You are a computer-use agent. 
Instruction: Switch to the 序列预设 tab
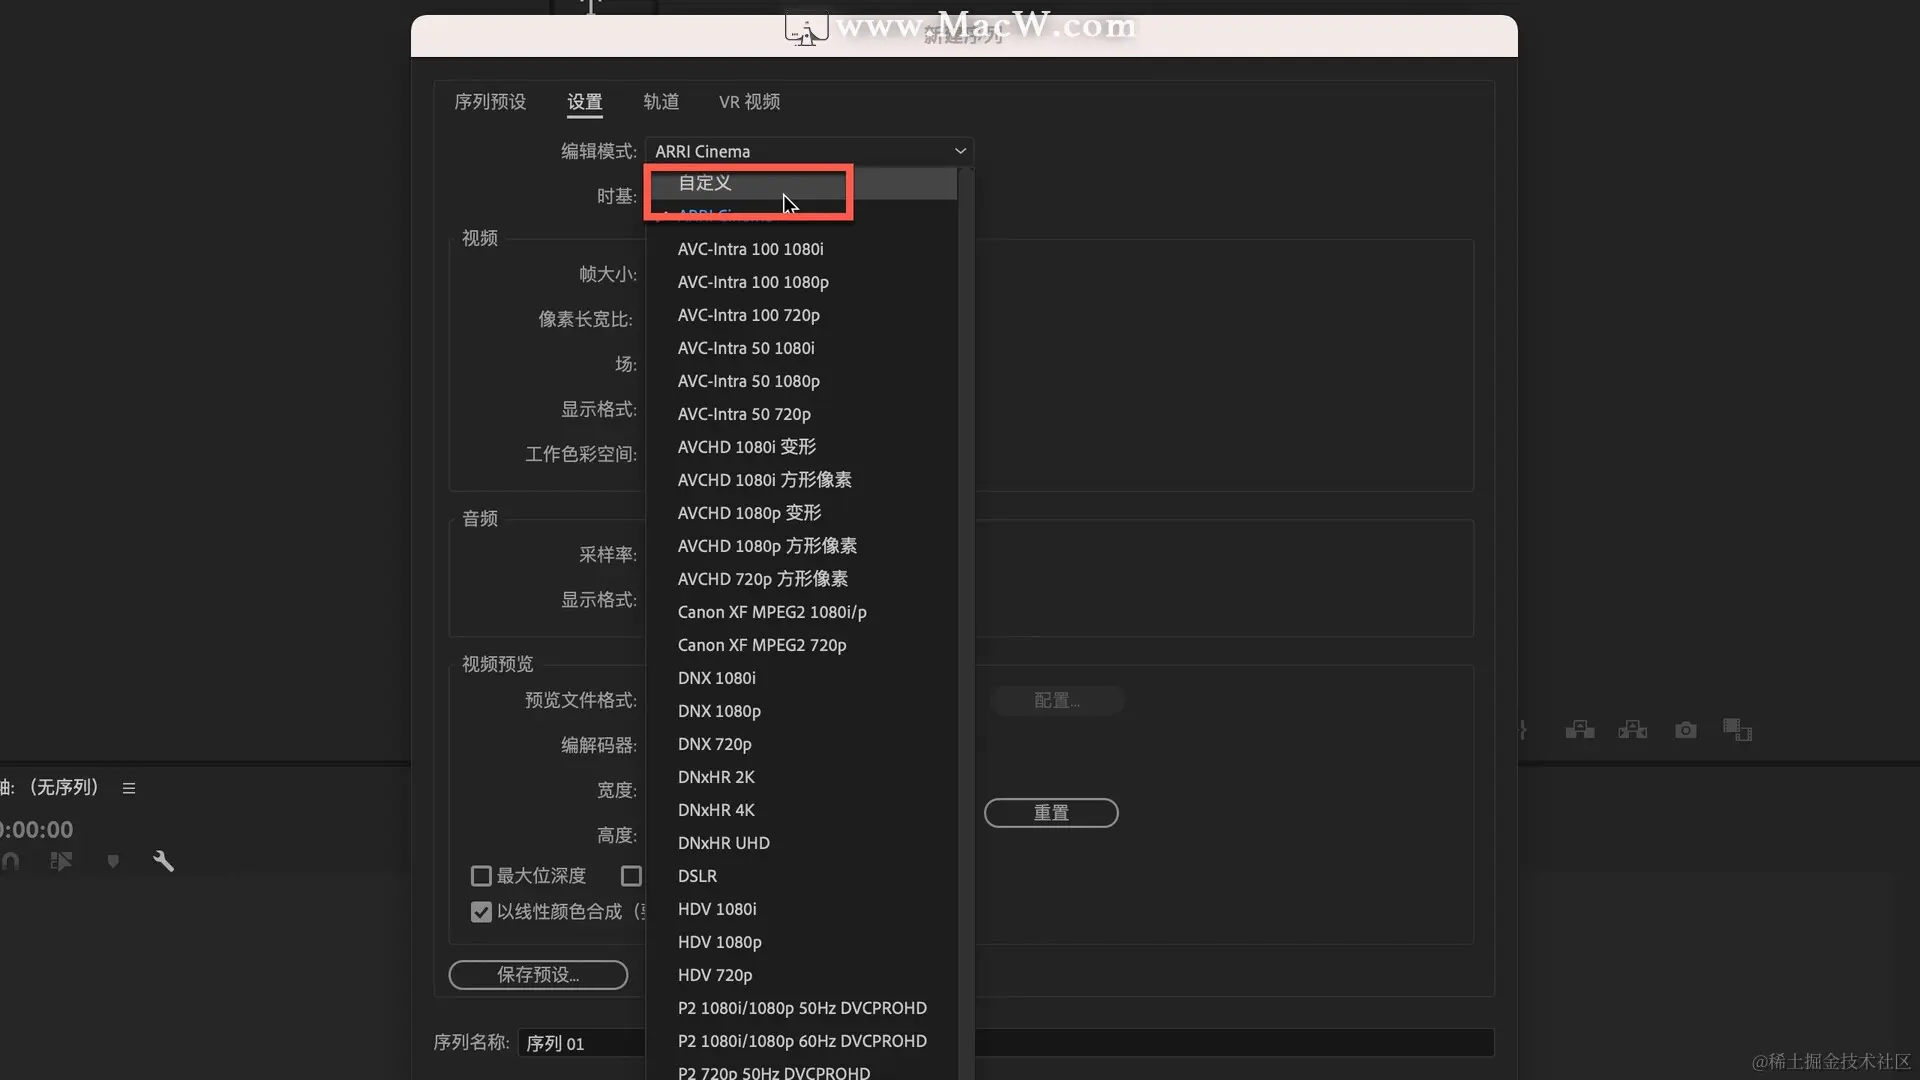pos(489,102)
